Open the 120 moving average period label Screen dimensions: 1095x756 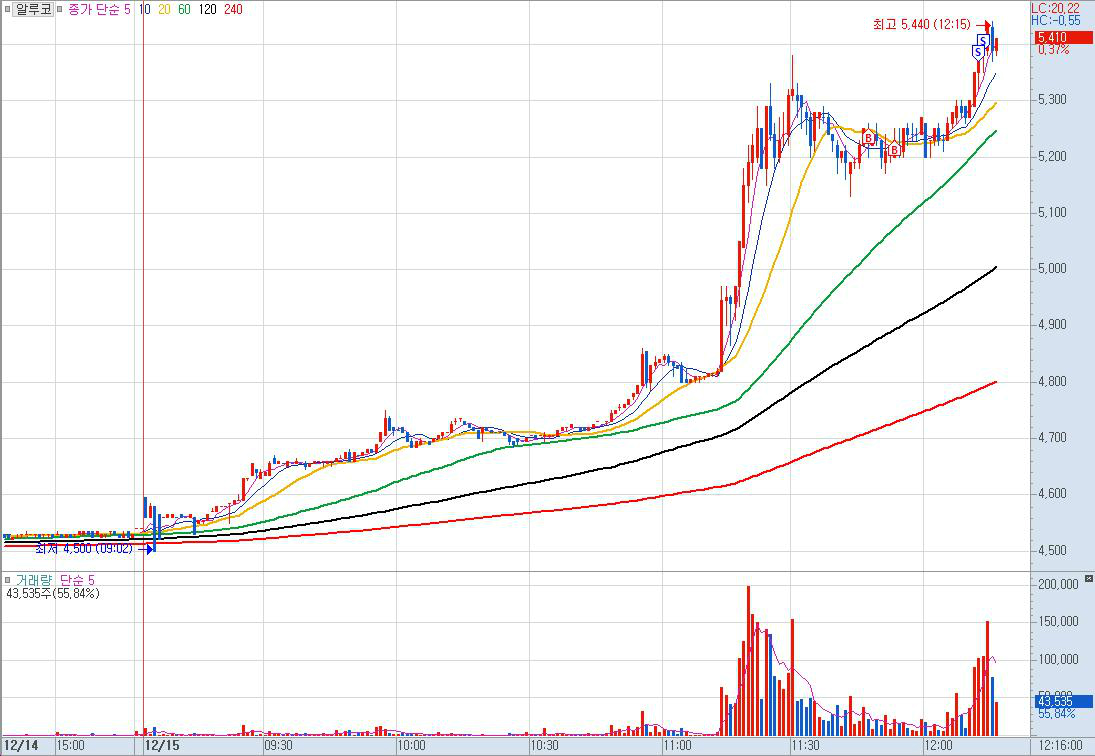click(x=209, y=9)
